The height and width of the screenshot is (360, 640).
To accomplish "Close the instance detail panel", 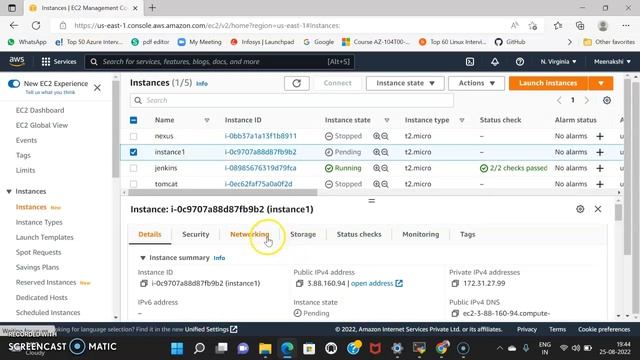I will tap(598, 209).
